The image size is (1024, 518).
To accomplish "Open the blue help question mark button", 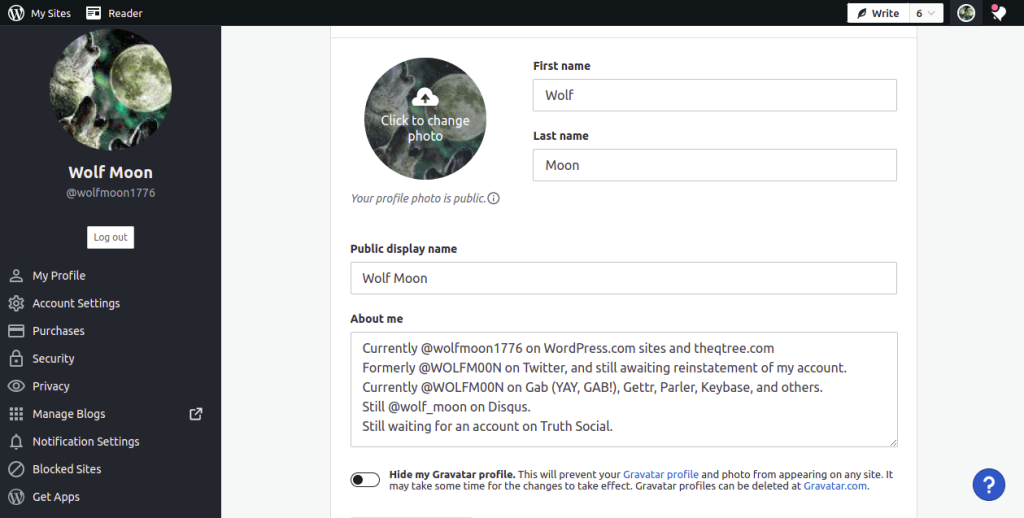I will point(989,485).
